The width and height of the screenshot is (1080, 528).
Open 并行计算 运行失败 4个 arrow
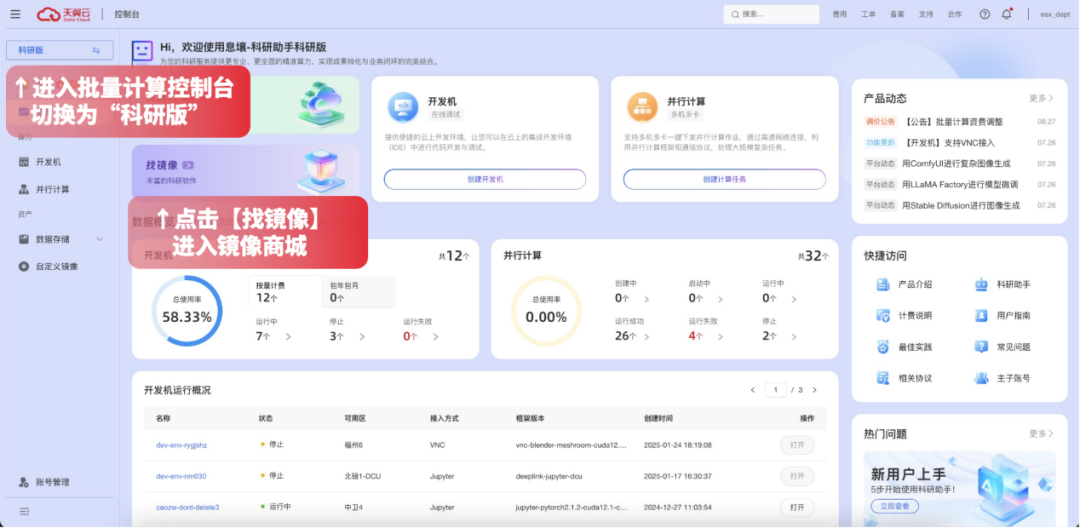click(720, 337)
